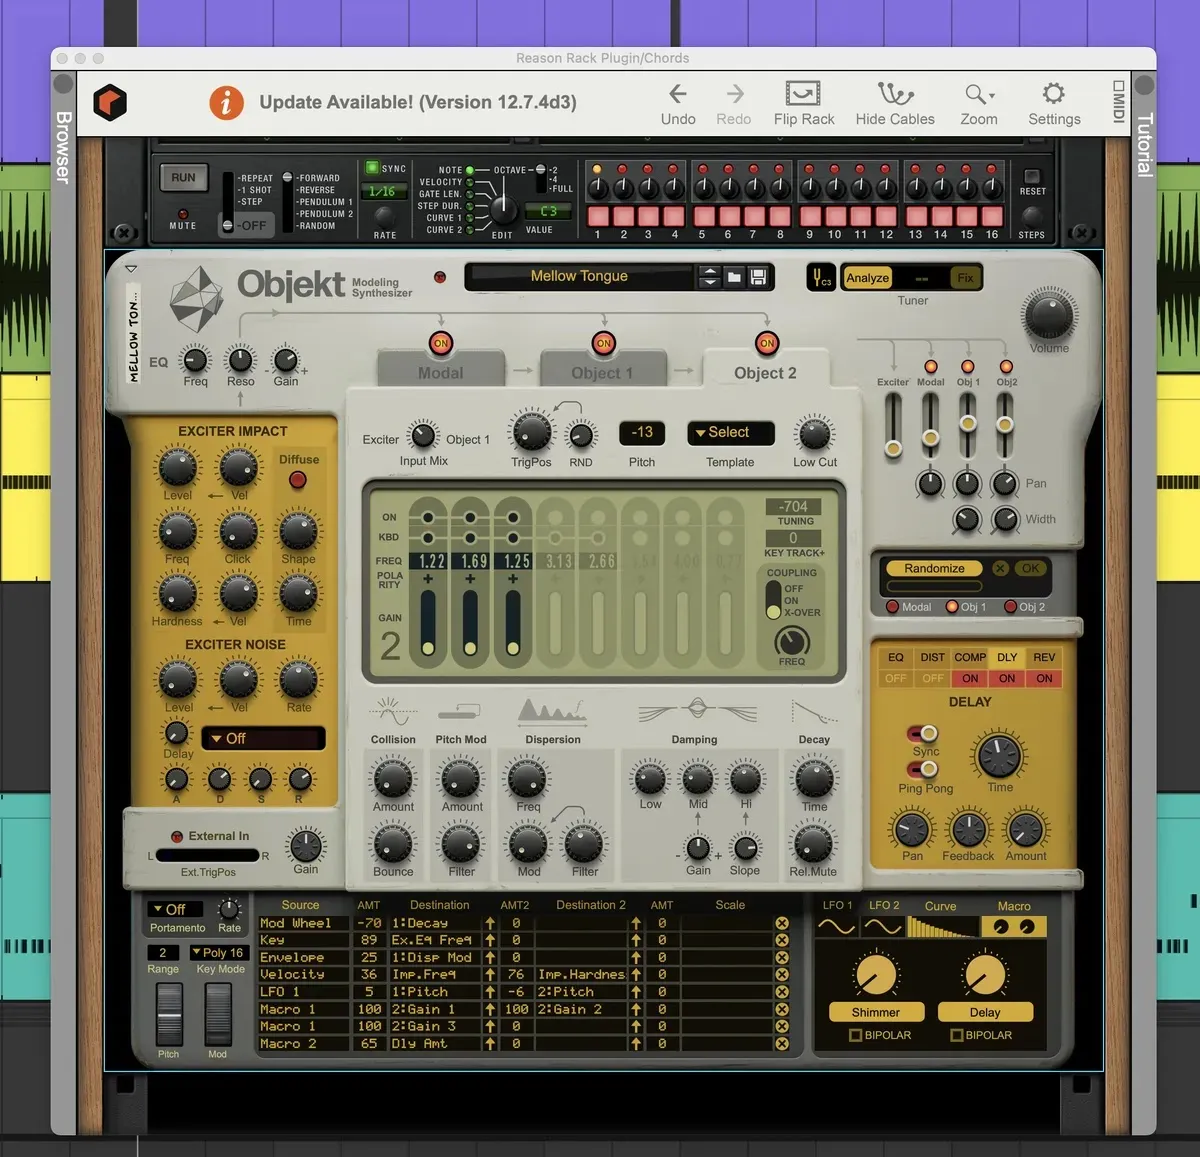Open the Poly 16 key mode dropdown
This screenshot has height=1157, width=1200.
[x=217, y=953]
